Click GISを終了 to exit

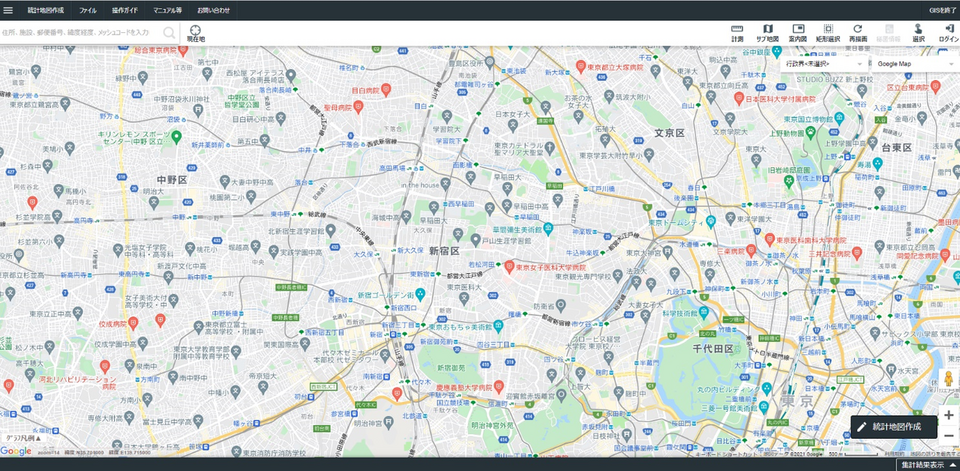click(943, 10)
